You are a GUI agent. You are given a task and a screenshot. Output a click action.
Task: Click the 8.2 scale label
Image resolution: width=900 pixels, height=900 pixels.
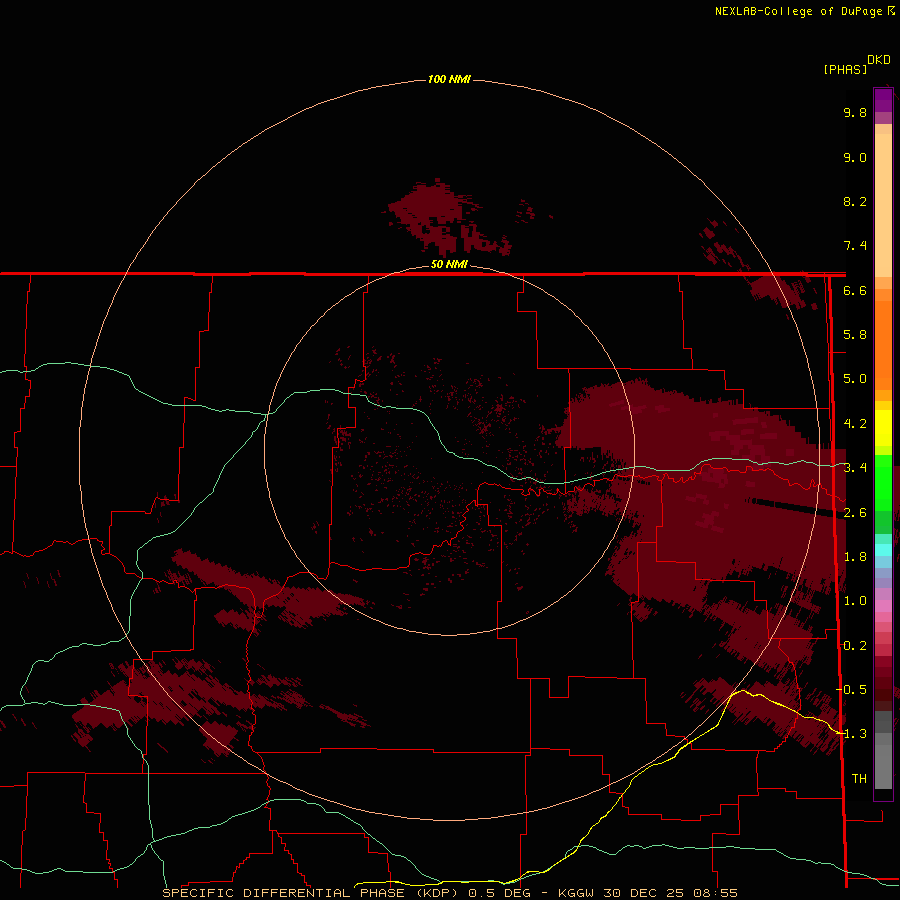pos(855,202)
